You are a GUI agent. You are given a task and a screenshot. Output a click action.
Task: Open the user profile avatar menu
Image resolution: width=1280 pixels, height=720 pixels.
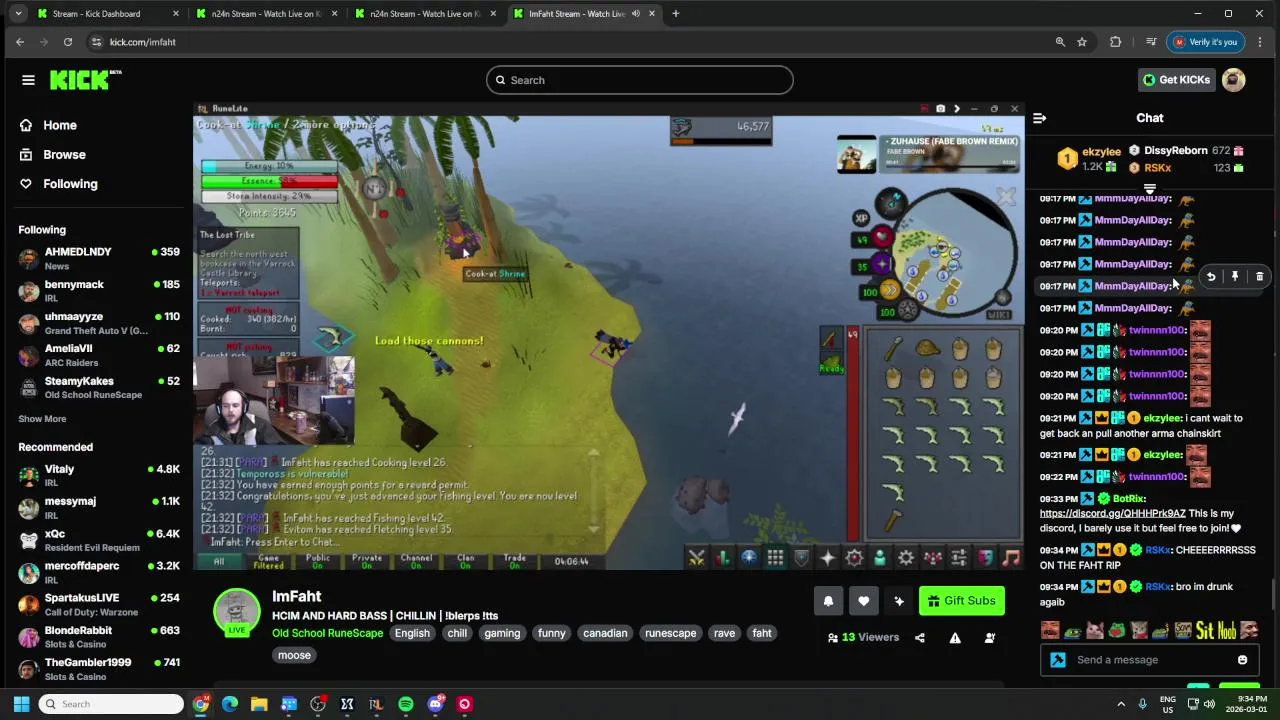(x=1234, y=80)
